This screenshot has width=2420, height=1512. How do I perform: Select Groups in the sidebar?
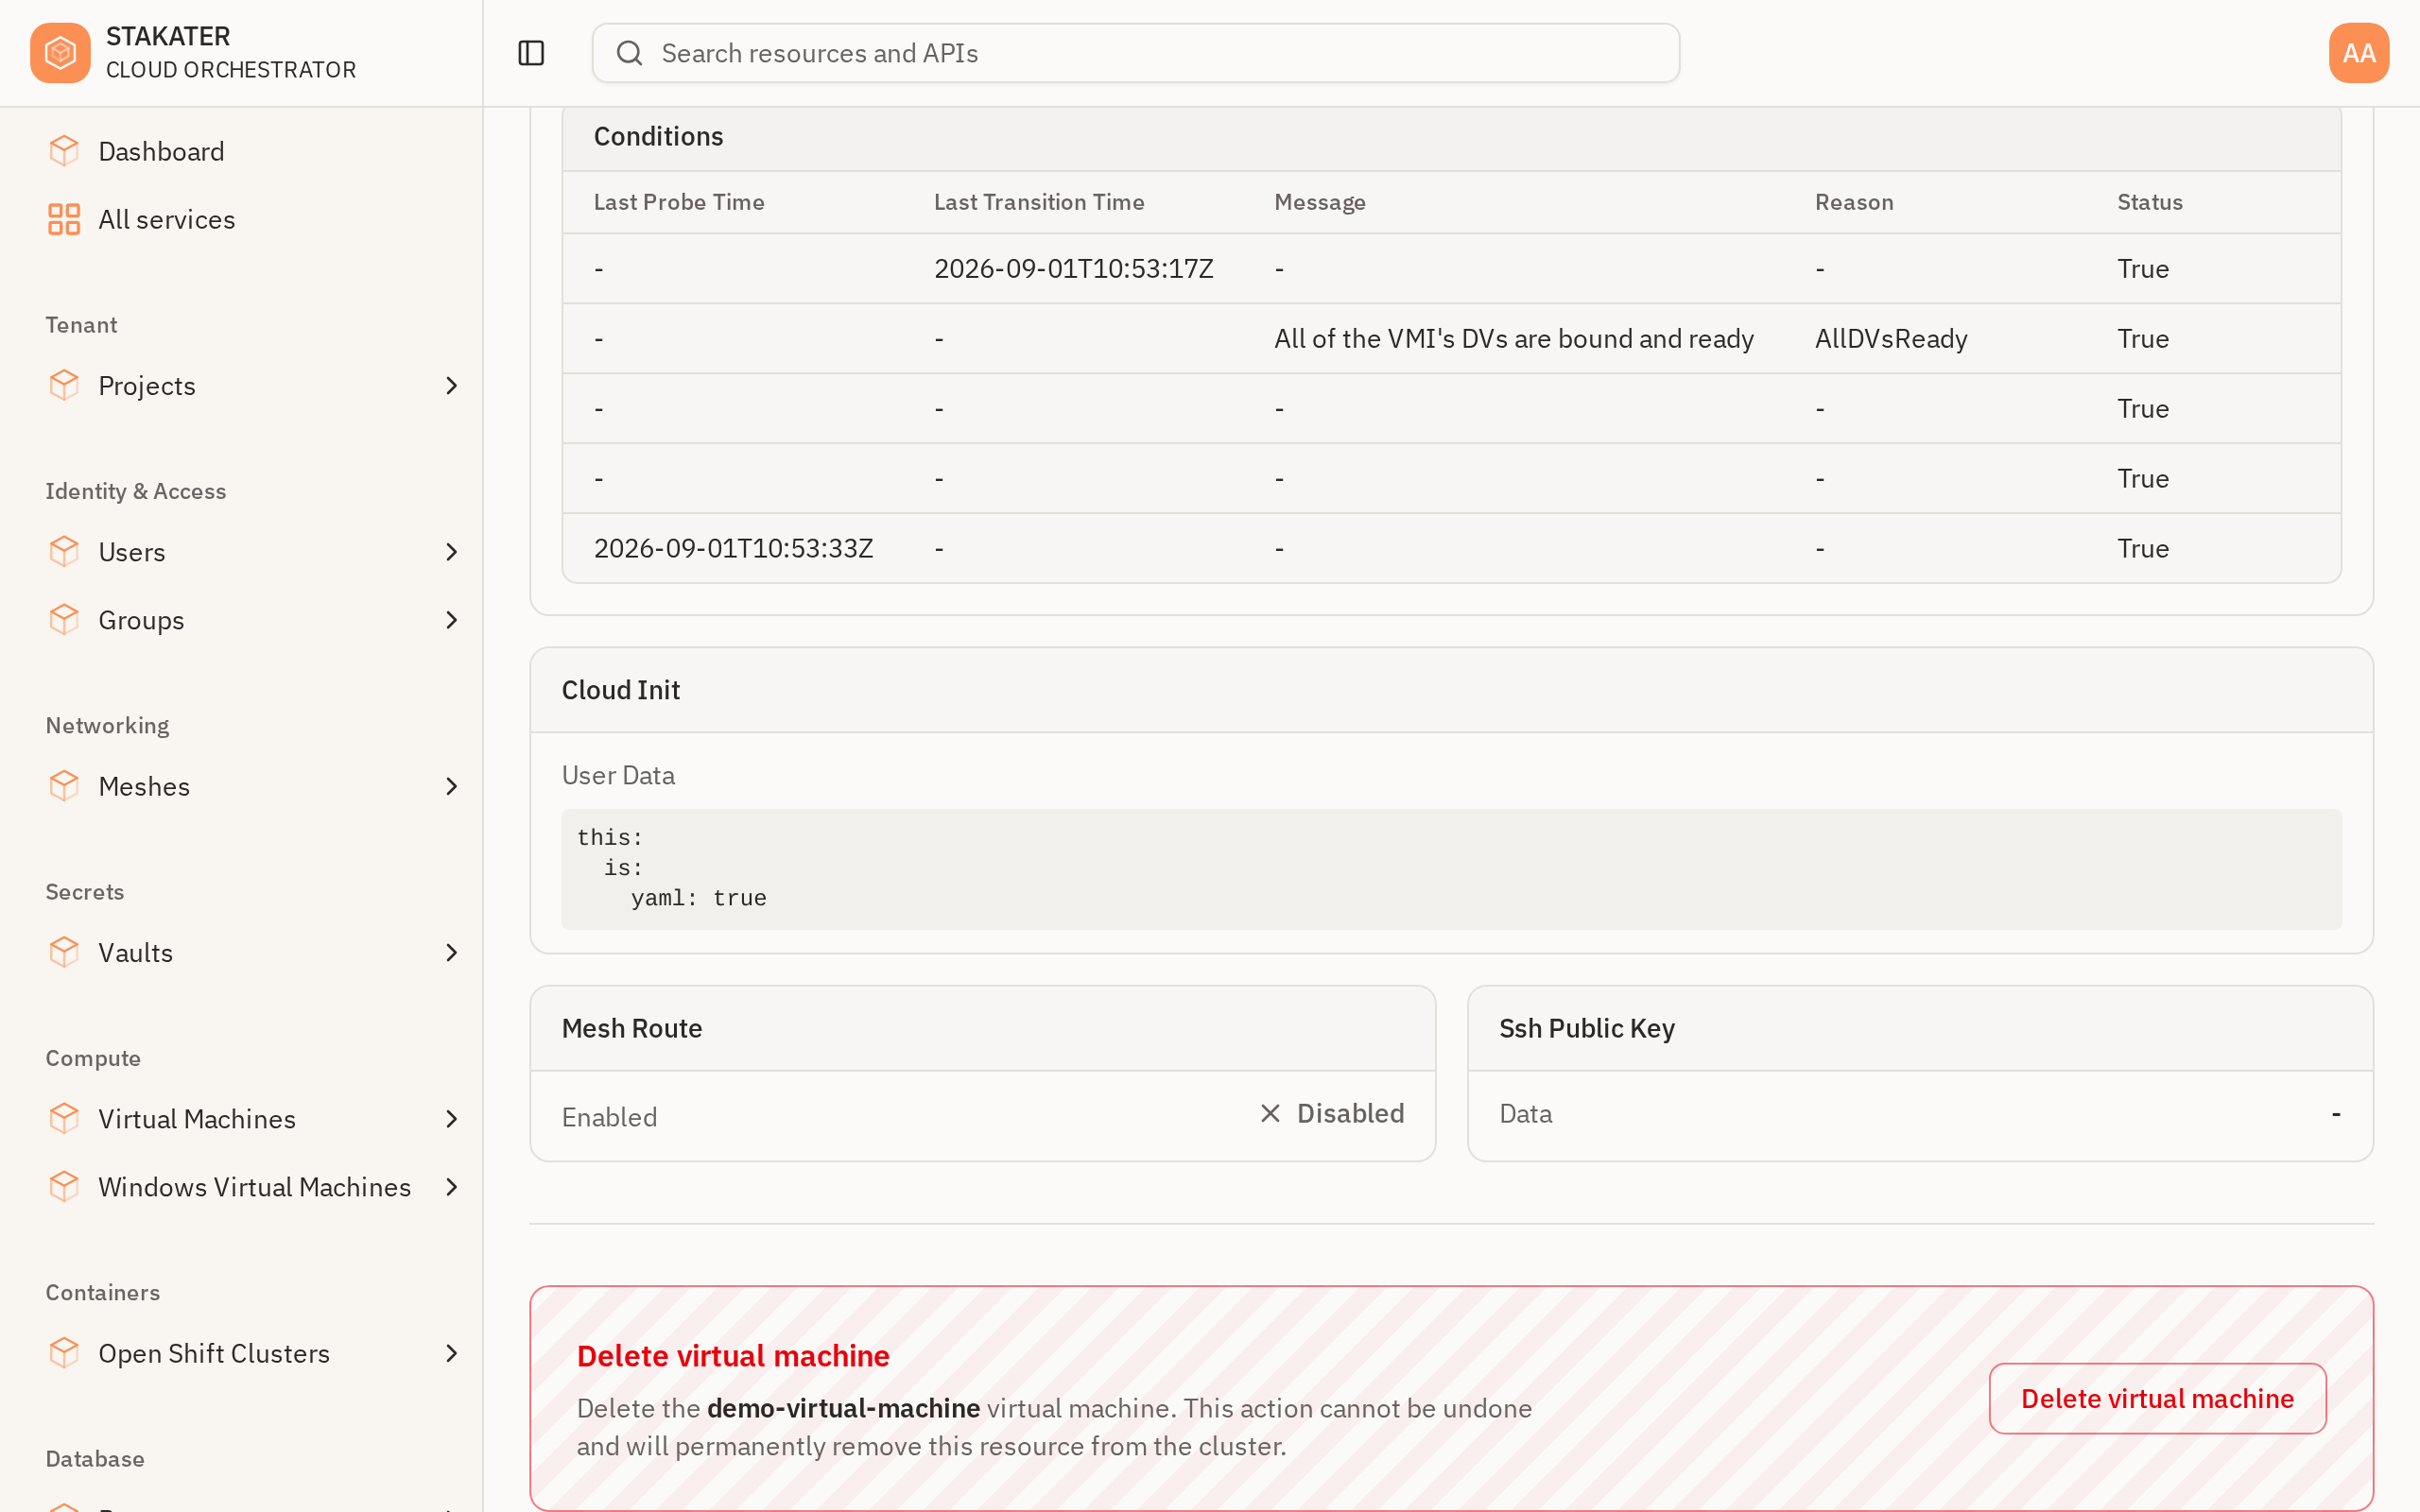[x=141, y=619]
